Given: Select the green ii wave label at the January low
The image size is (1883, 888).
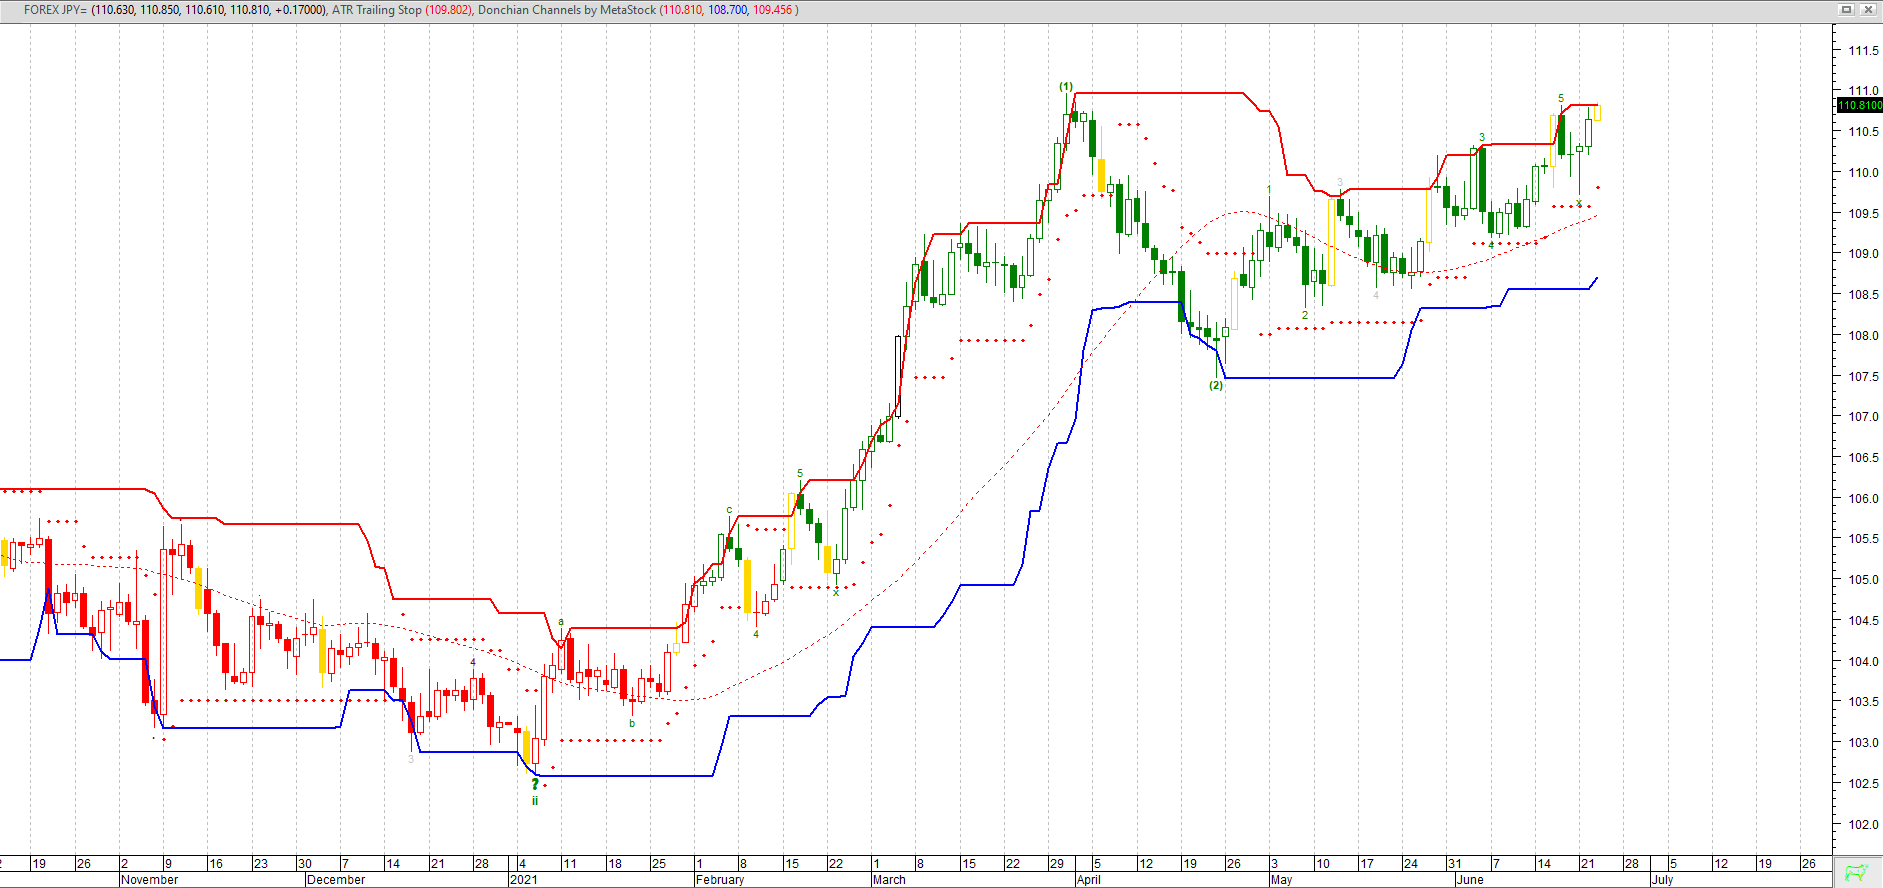Looking at the screenshot, I should [x=535, y=801].
